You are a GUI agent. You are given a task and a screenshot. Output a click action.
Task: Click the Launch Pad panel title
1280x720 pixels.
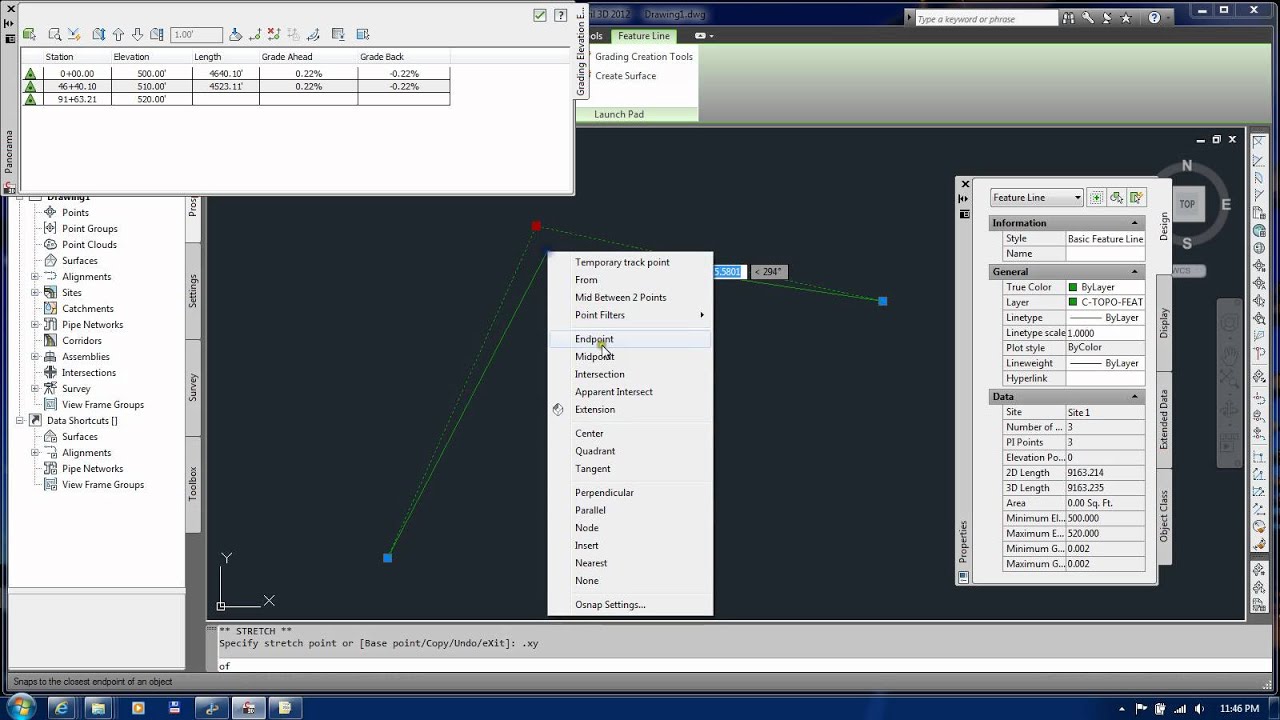(619, 114)
